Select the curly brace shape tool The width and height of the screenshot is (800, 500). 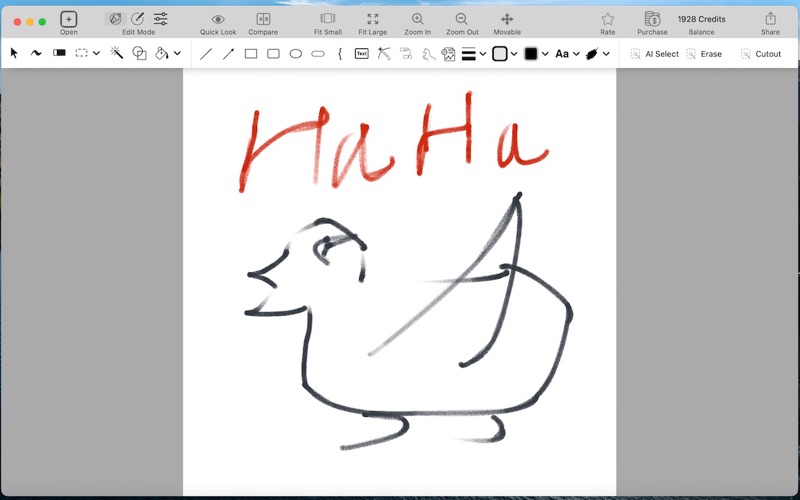pyautogui.click(x=340, y=54)
